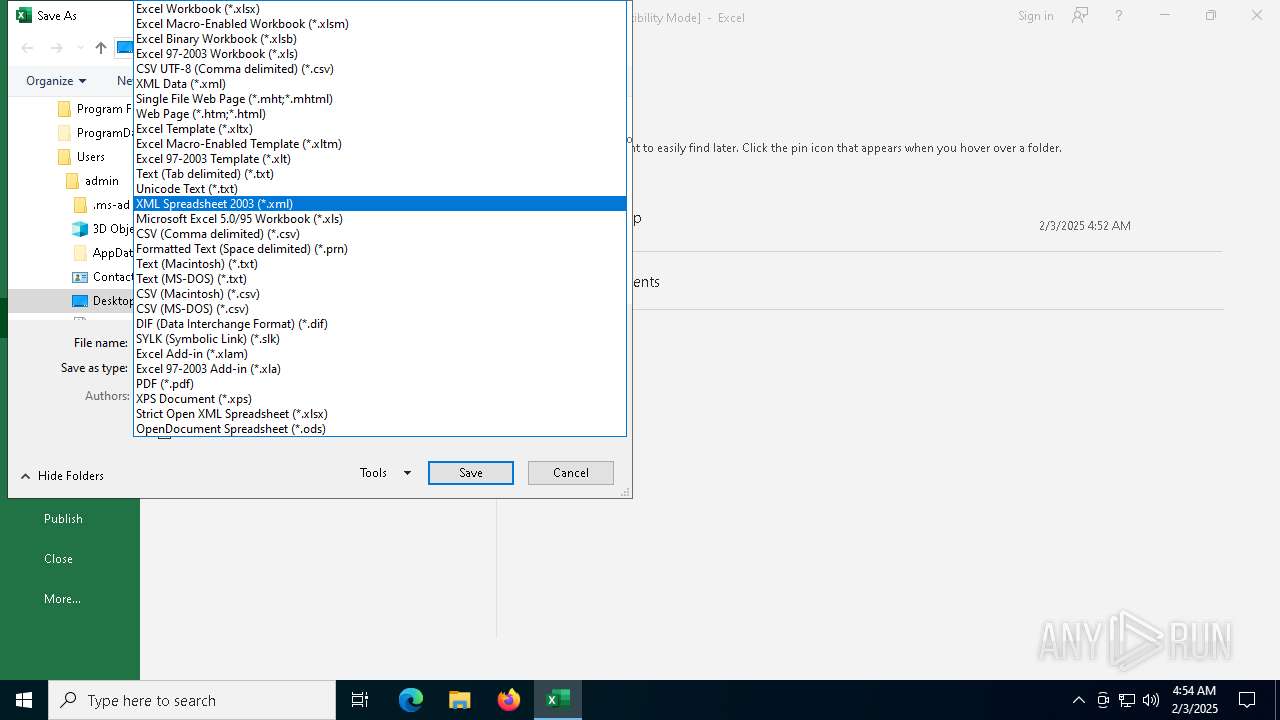
Task: Click Publish in Excel backstage
Action: tap(63, 519)
